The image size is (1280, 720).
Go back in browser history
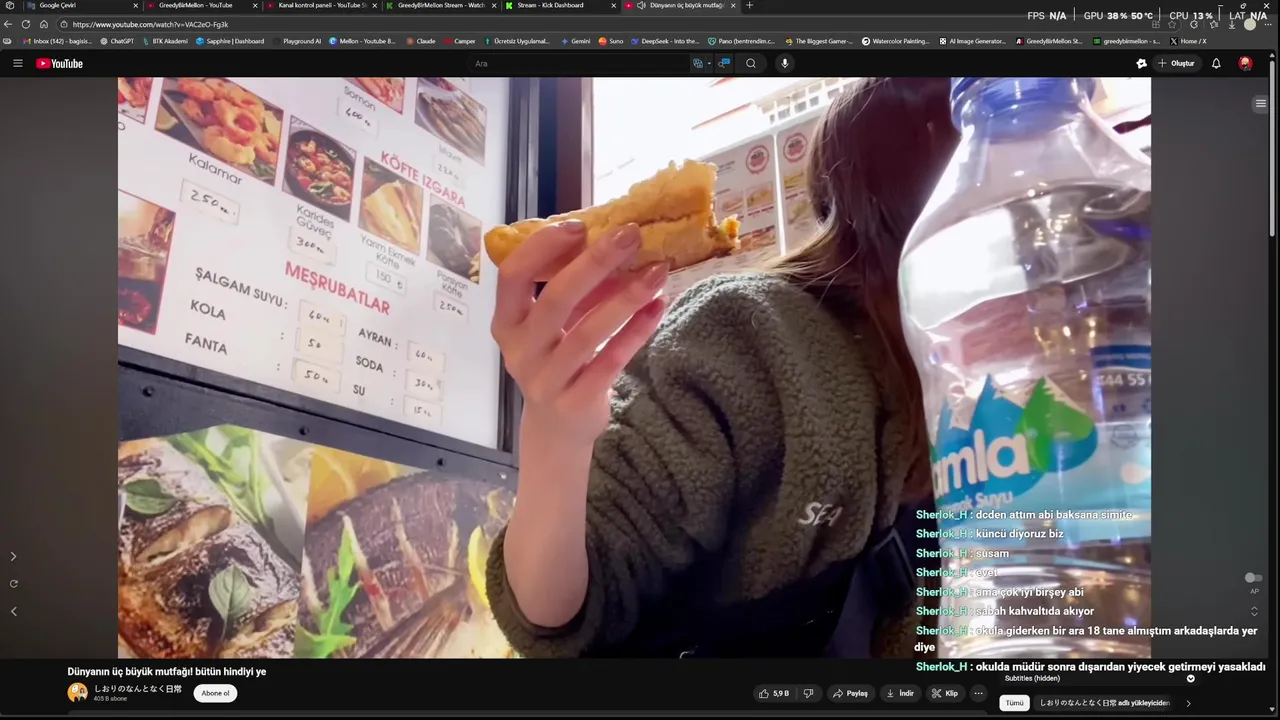point(8,24)
